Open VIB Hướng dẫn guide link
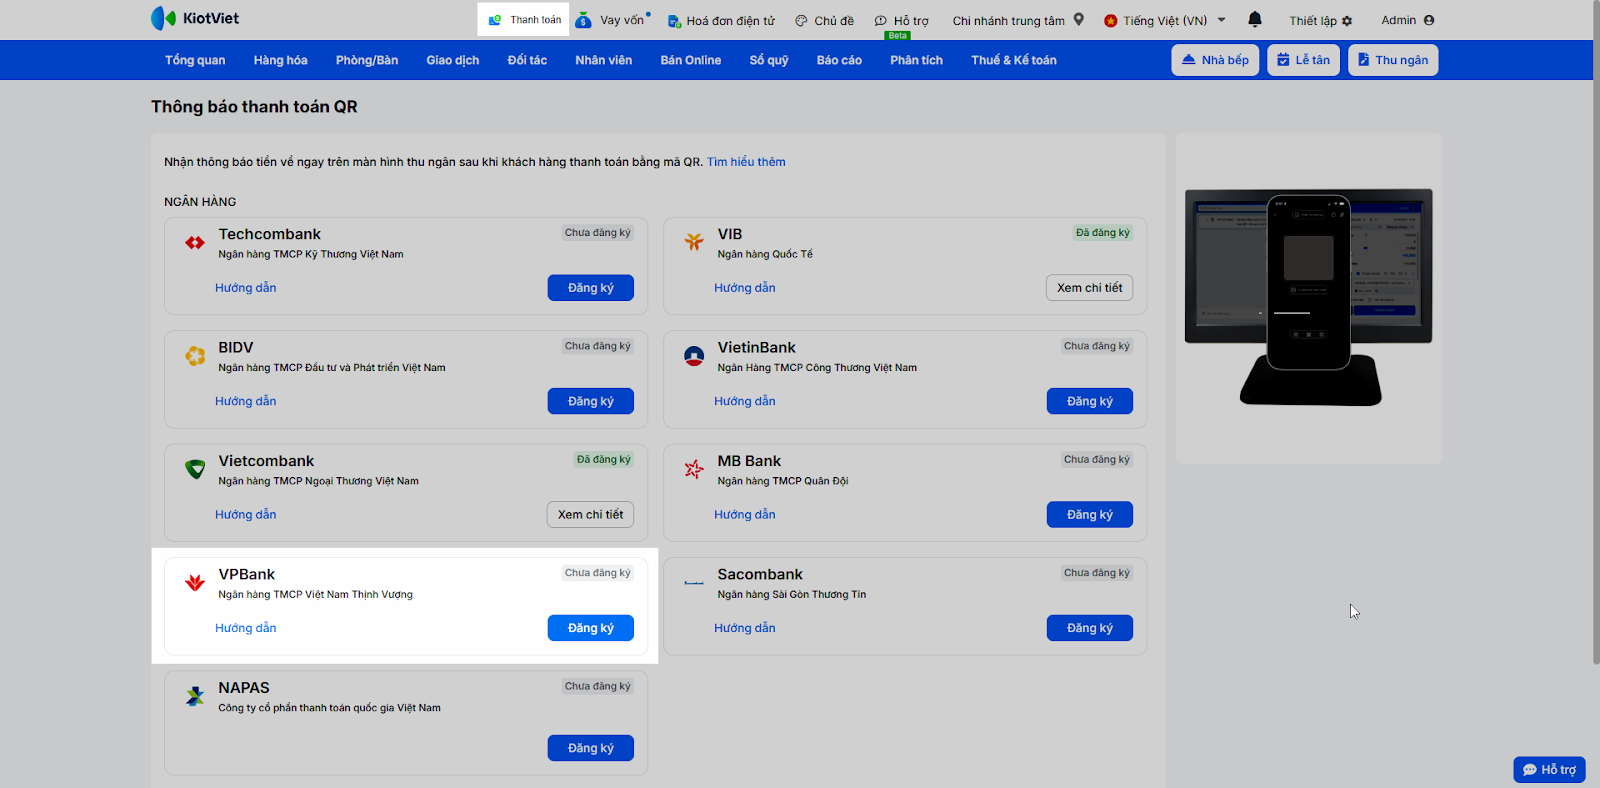Screen dimensions: 1600x788 [745, 288]
